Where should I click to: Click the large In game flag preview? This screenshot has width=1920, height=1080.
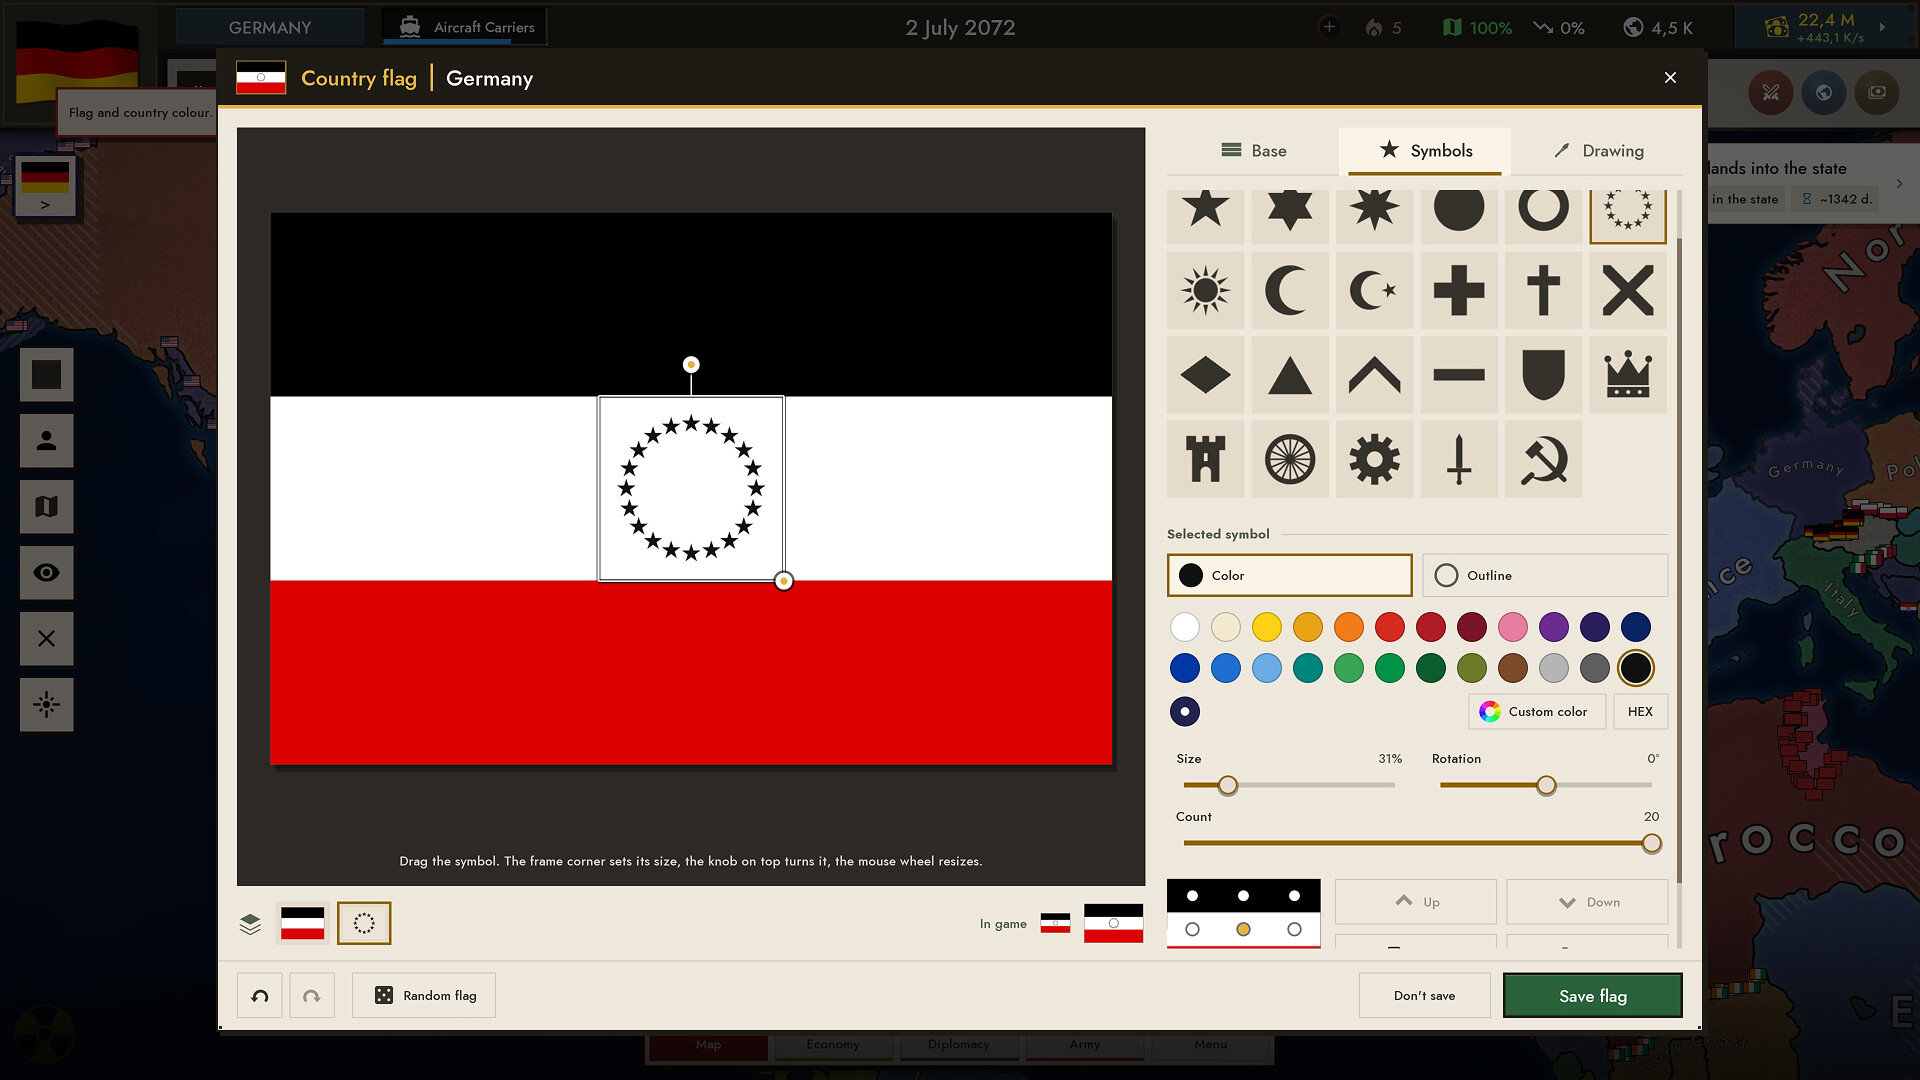point(1113,924)
